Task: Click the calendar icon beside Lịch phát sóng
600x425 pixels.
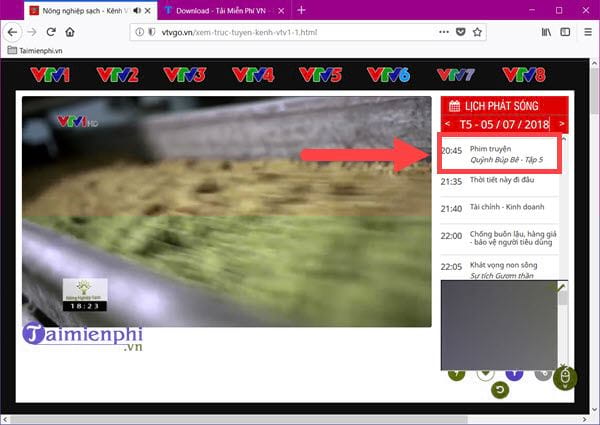Action: (x=454, y=106)
